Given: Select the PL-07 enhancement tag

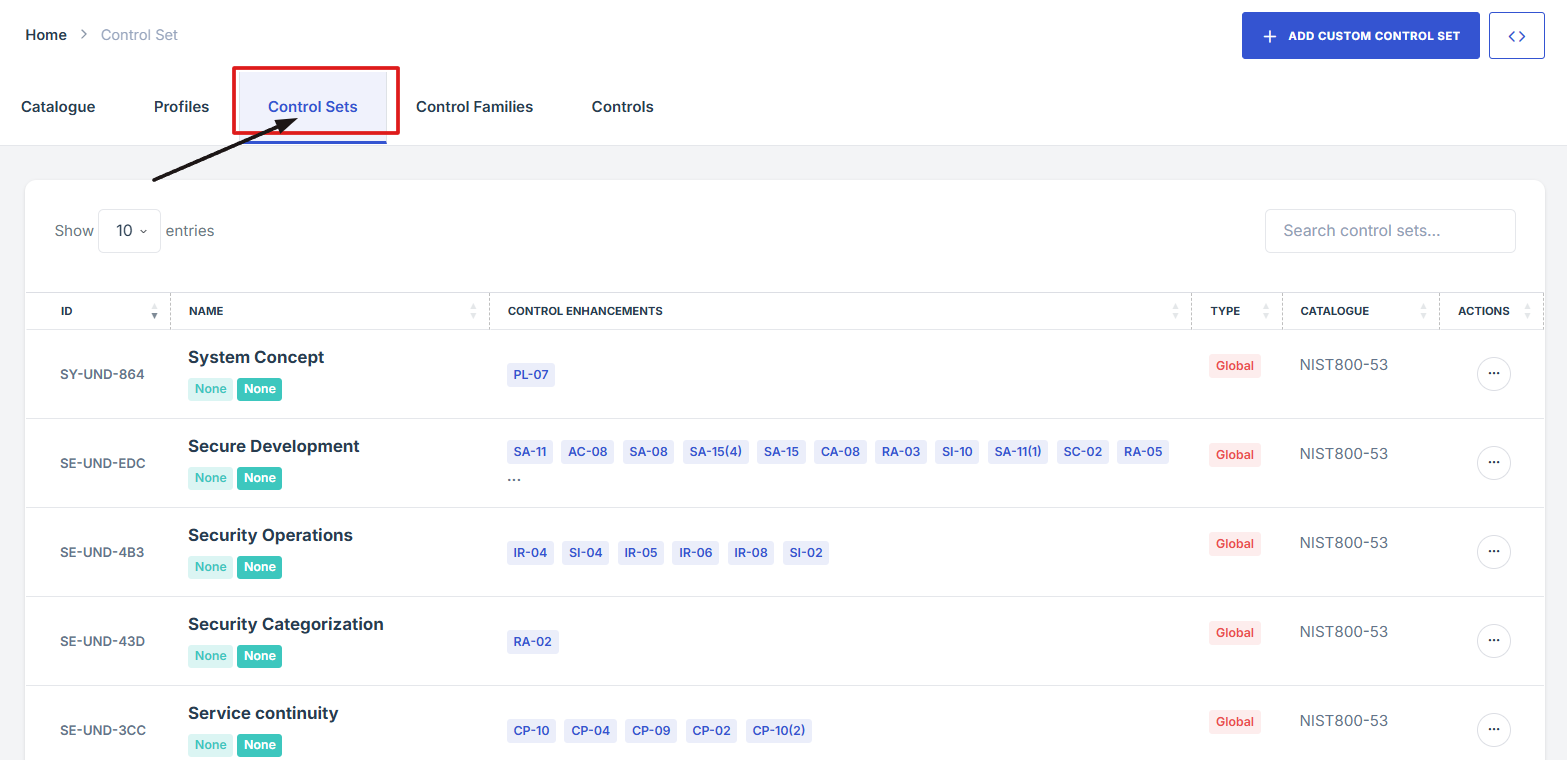Looking at the screenshot, I should [x=530, y=375].
